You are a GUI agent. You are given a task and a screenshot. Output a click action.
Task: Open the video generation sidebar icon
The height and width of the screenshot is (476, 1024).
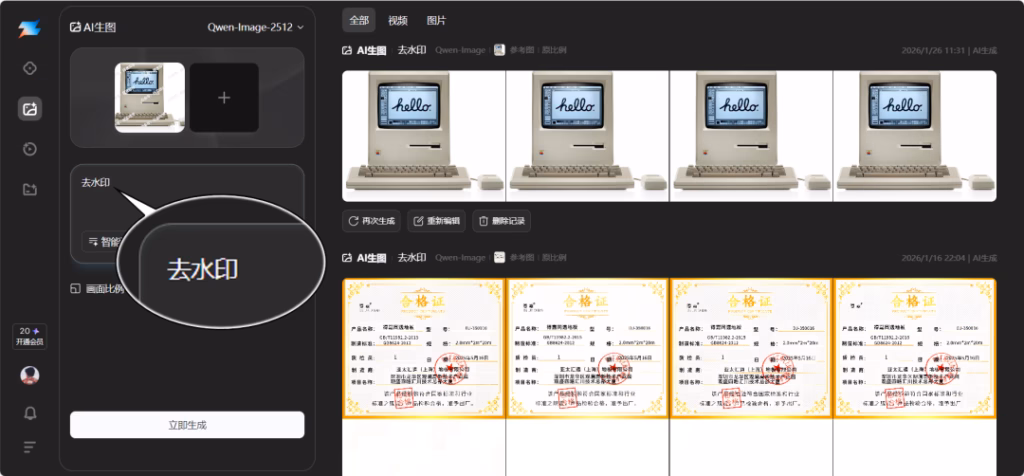[x=30, y=149]
